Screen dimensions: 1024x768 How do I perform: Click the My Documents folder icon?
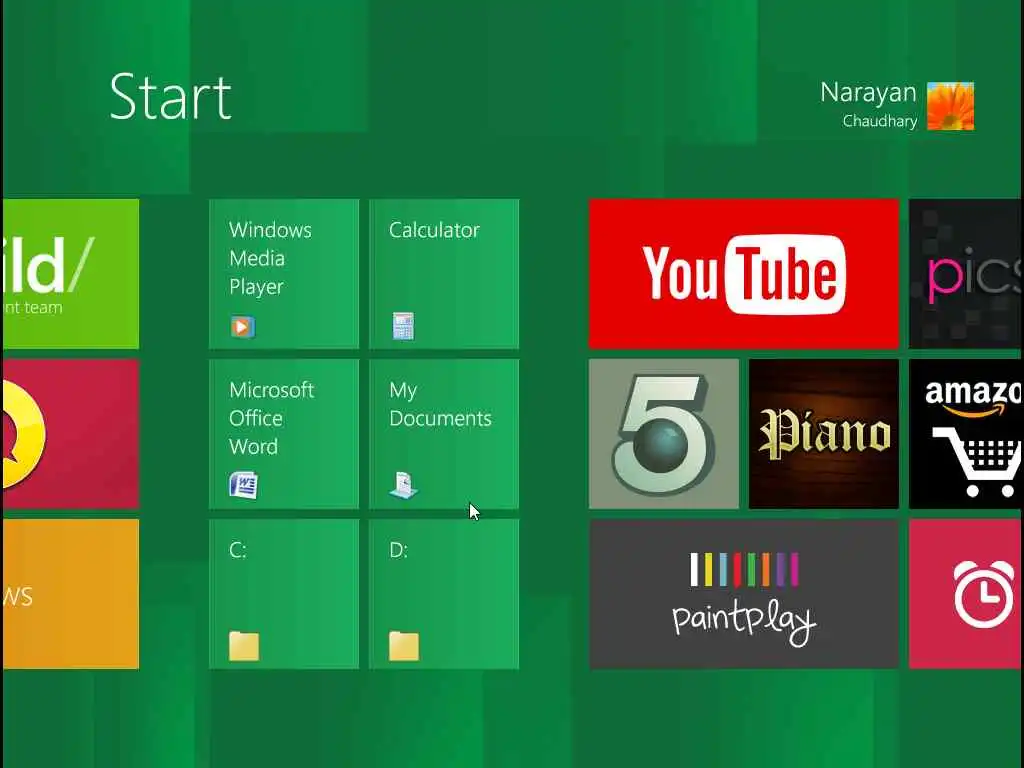point(404,485)
